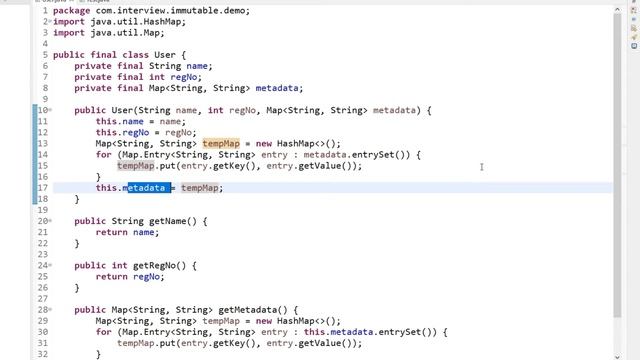Click 'HashMap<>()' on line 13
Screen dimensions: 640x360
click(306, 144)
